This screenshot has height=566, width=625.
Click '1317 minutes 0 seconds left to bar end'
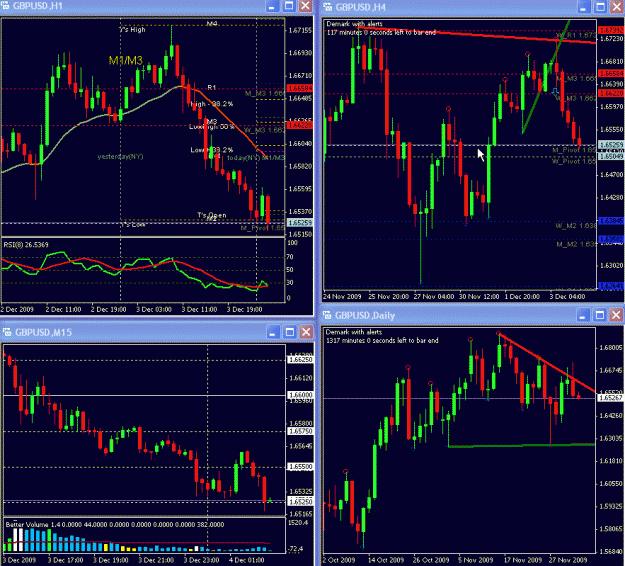[x=382, y=340]
